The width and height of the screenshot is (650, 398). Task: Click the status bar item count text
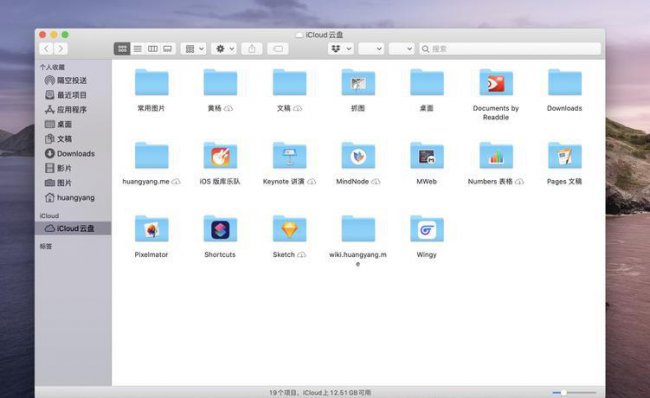click(320, 392)
